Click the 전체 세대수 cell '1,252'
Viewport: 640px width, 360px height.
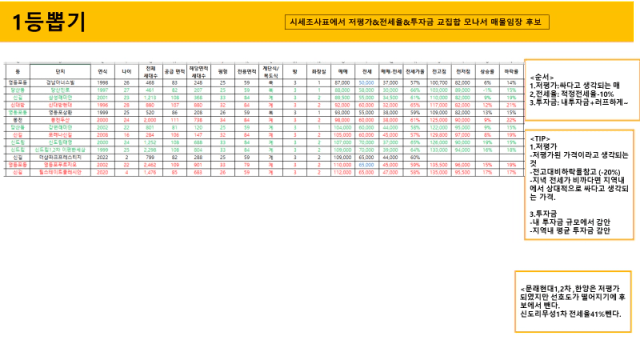(151, 142)
